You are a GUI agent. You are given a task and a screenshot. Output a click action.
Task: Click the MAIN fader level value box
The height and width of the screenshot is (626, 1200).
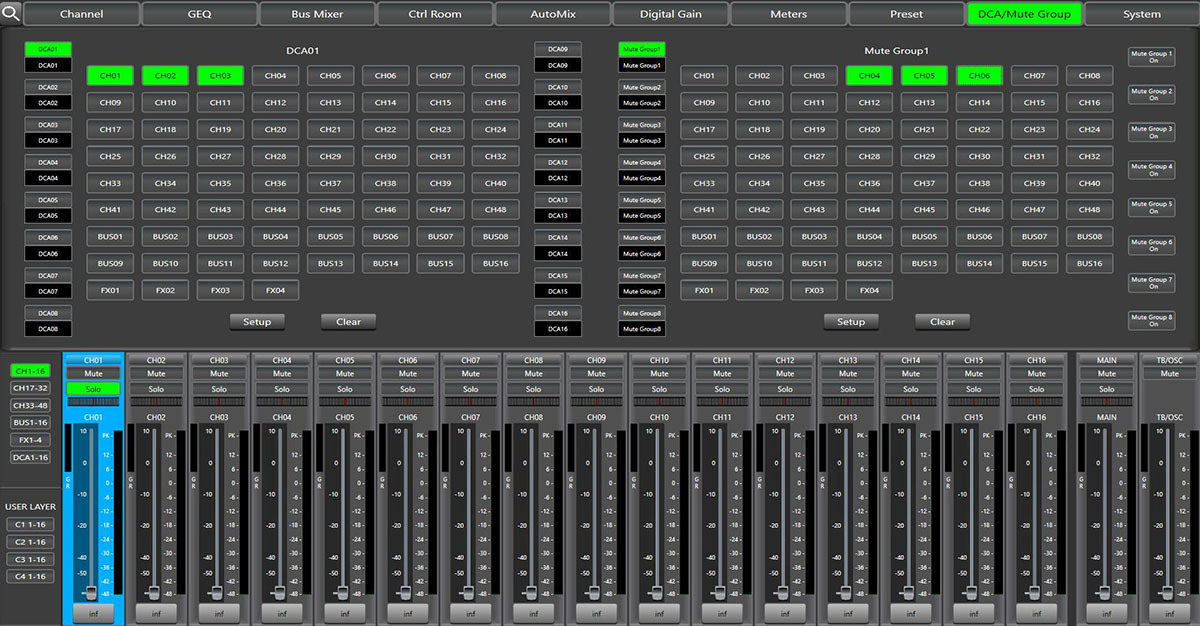[1106, 613]
